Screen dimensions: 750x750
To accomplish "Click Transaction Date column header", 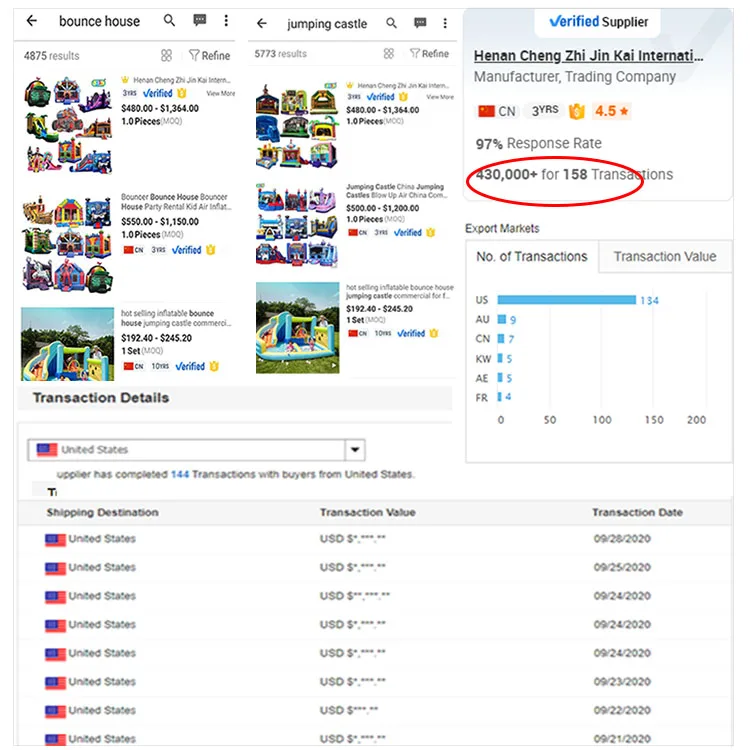I will [637, 512].
